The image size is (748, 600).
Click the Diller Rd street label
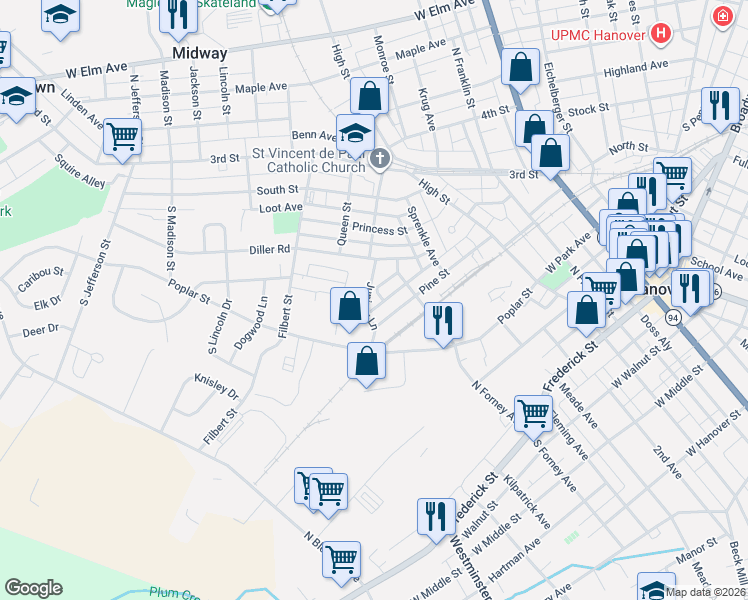coord(270,250)
